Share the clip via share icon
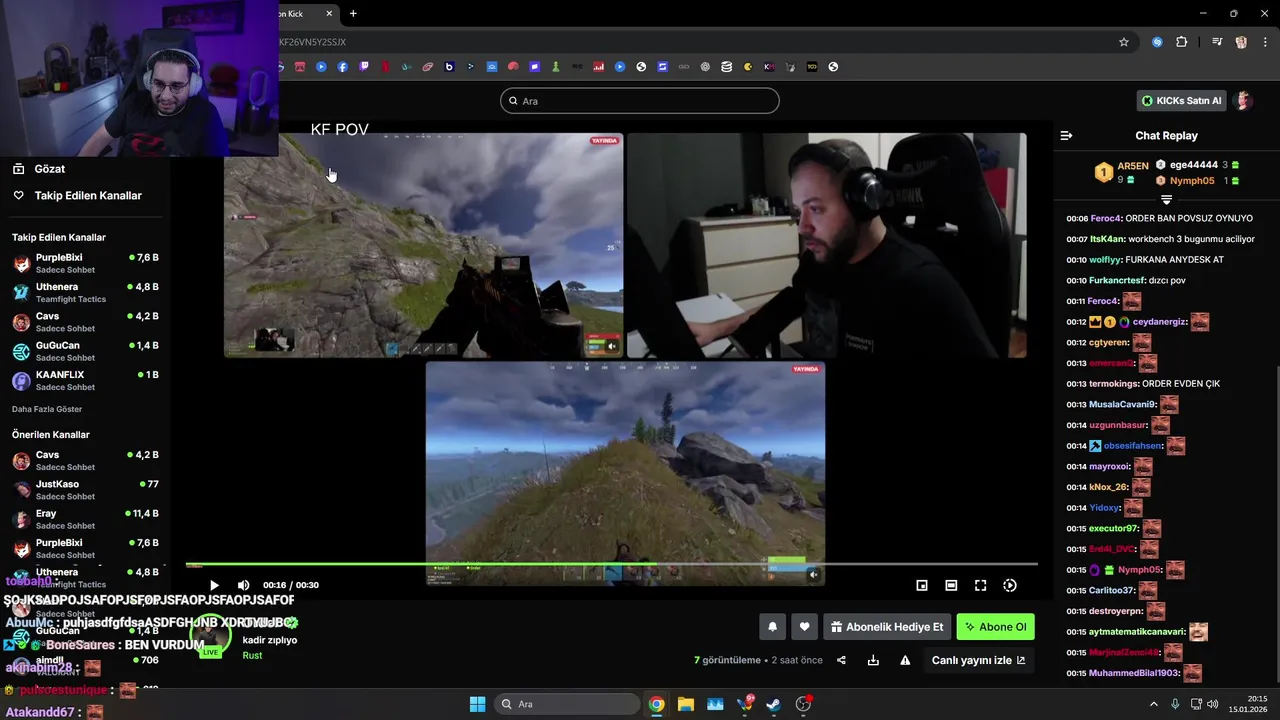Viewport: 1280px width, 720px height. pos(841,660)
